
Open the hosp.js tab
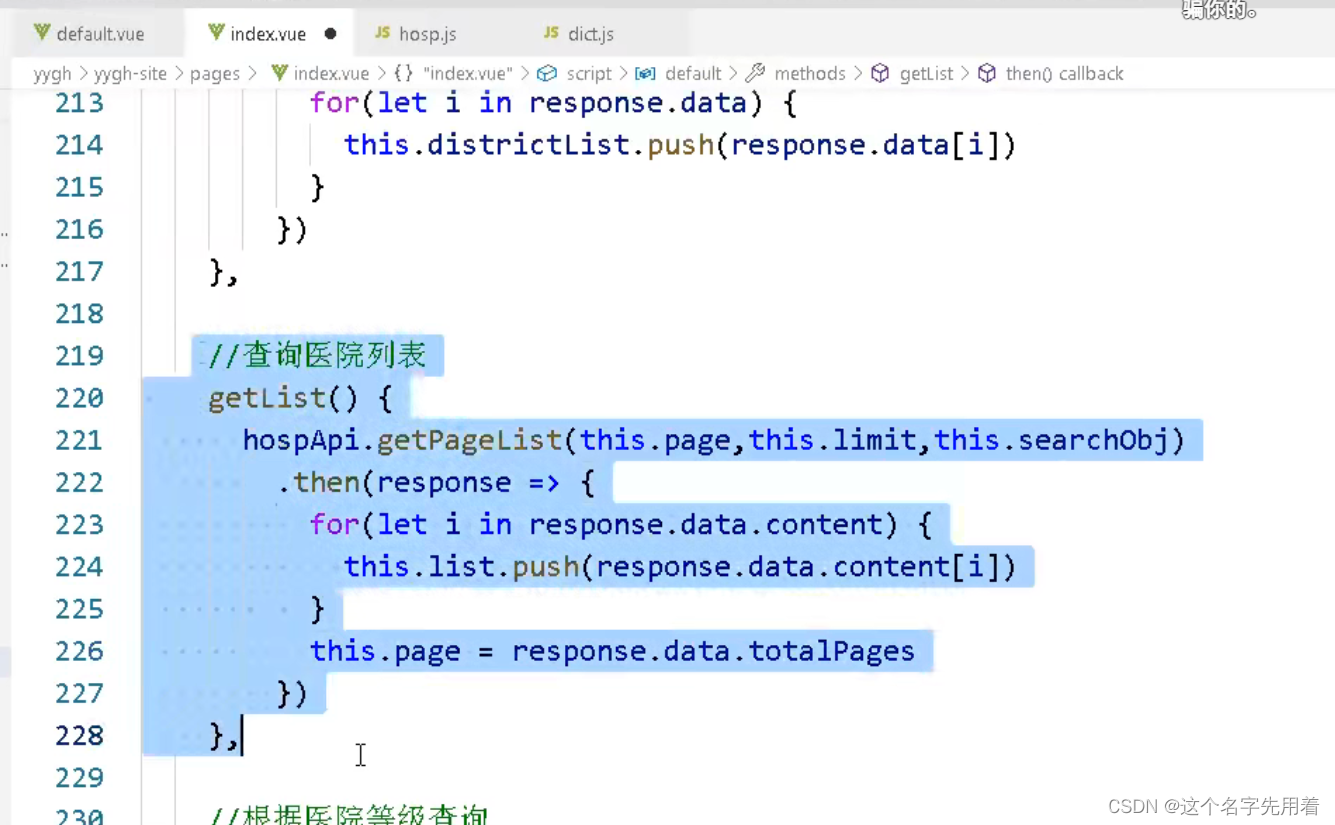427,34
